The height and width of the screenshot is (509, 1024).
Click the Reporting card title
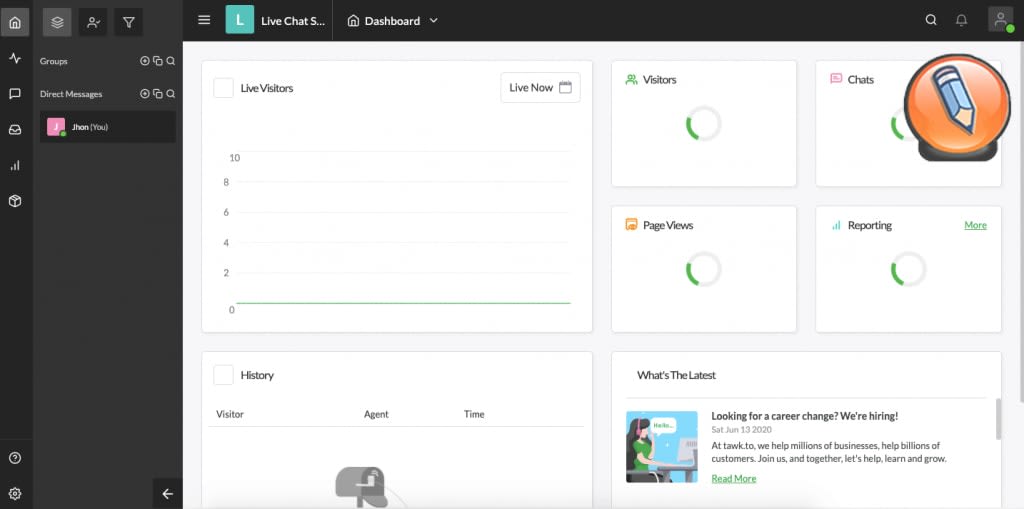(x=869, y=225)
